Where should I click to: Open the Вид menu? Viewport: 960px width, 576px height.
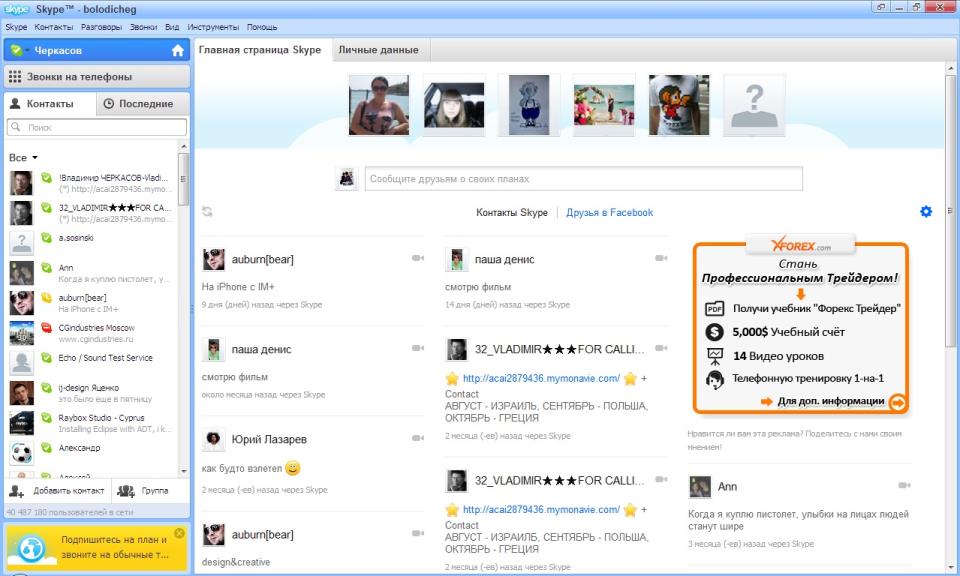pyautogui.click(x=172, y=27)
